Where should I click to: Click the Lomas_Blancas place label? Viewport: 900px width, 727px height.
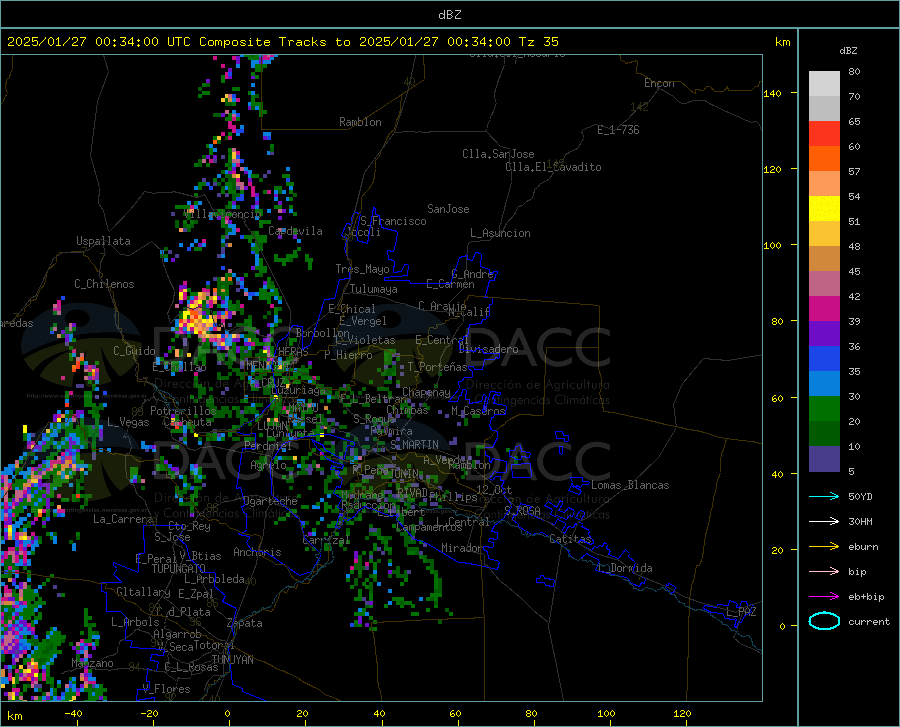click(x=630, y=485)
